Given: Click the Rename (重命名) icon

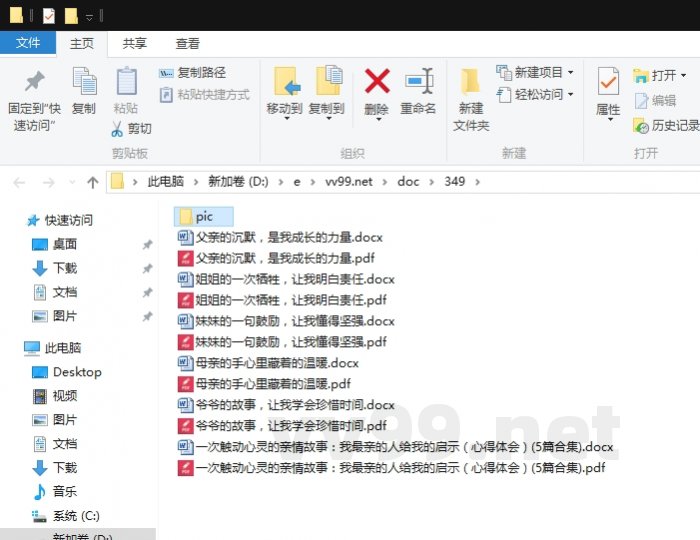Looking at the screenshot, I should click(419, 81).
